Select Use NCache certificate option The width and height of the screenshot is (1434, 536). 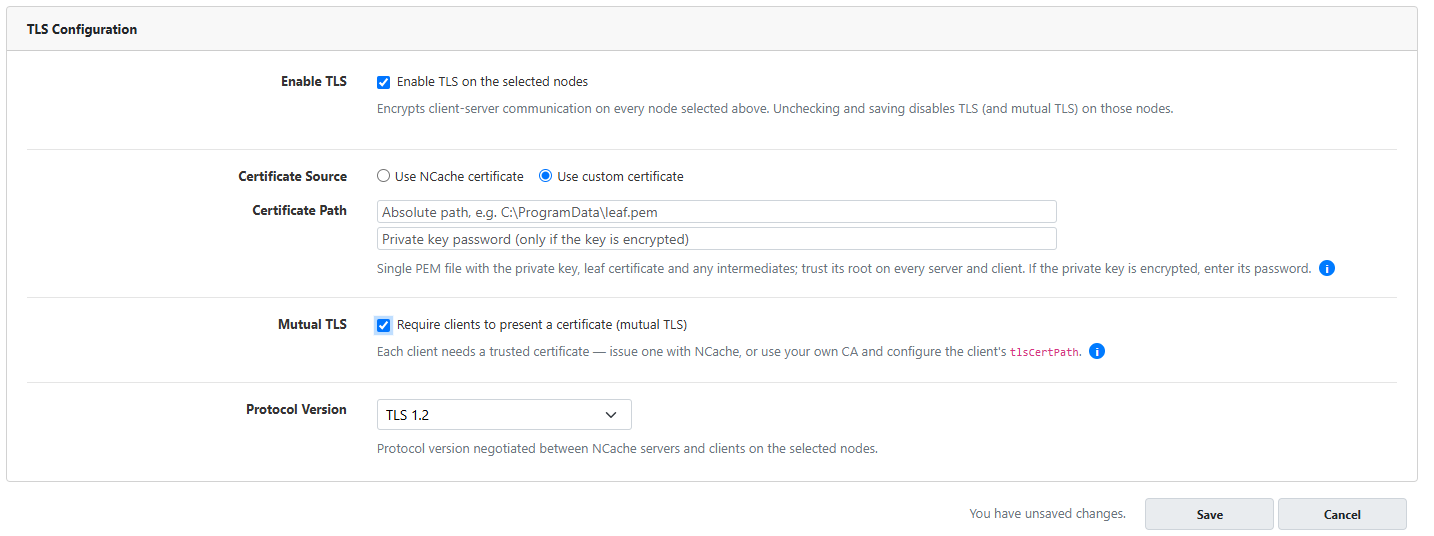tap(383, 176)
